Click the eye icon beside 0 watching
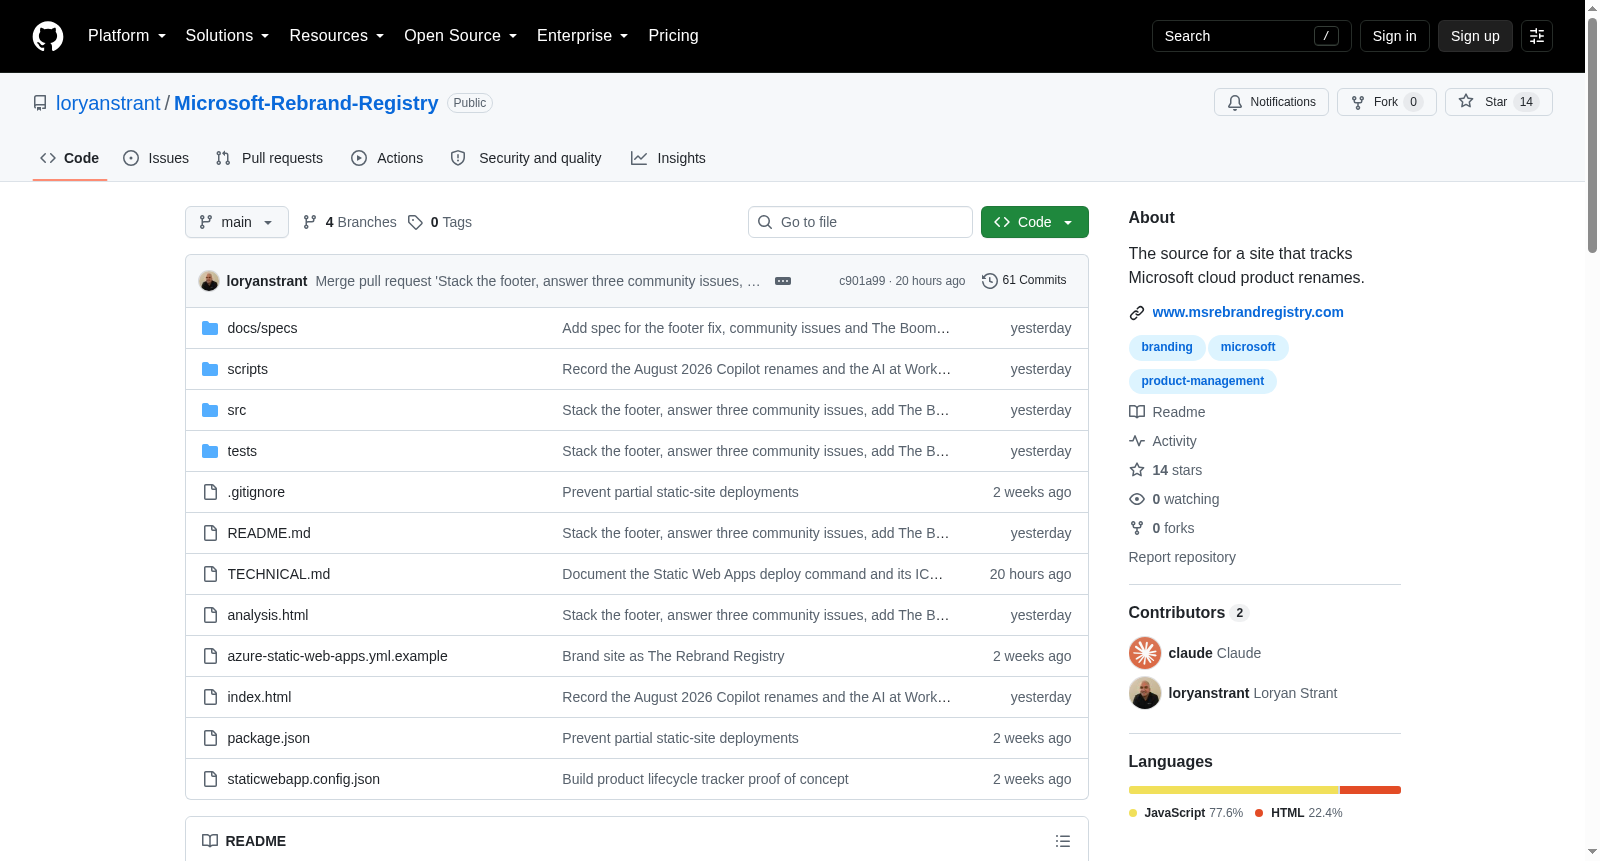This screenshot has height=861, width=1600. (1137, 499)
